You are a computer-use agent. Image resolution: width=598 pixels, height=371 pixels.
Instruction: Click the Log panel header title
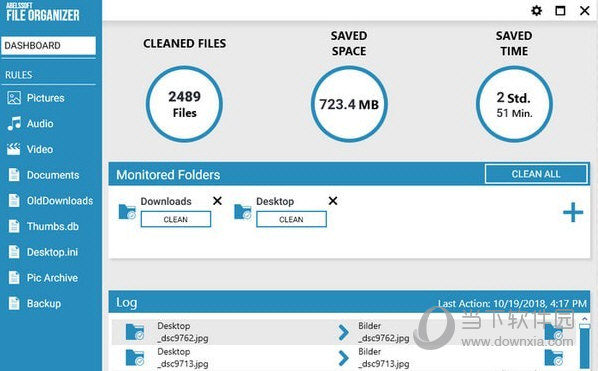[127, 303]
